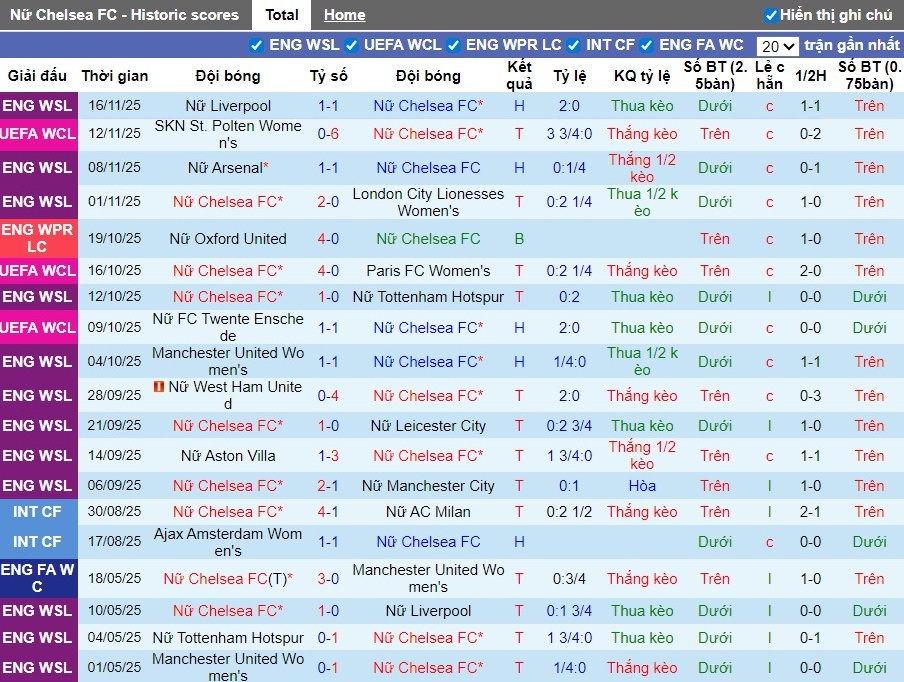Disable the INT CF filter checkbox

click(x=574, y=45)
